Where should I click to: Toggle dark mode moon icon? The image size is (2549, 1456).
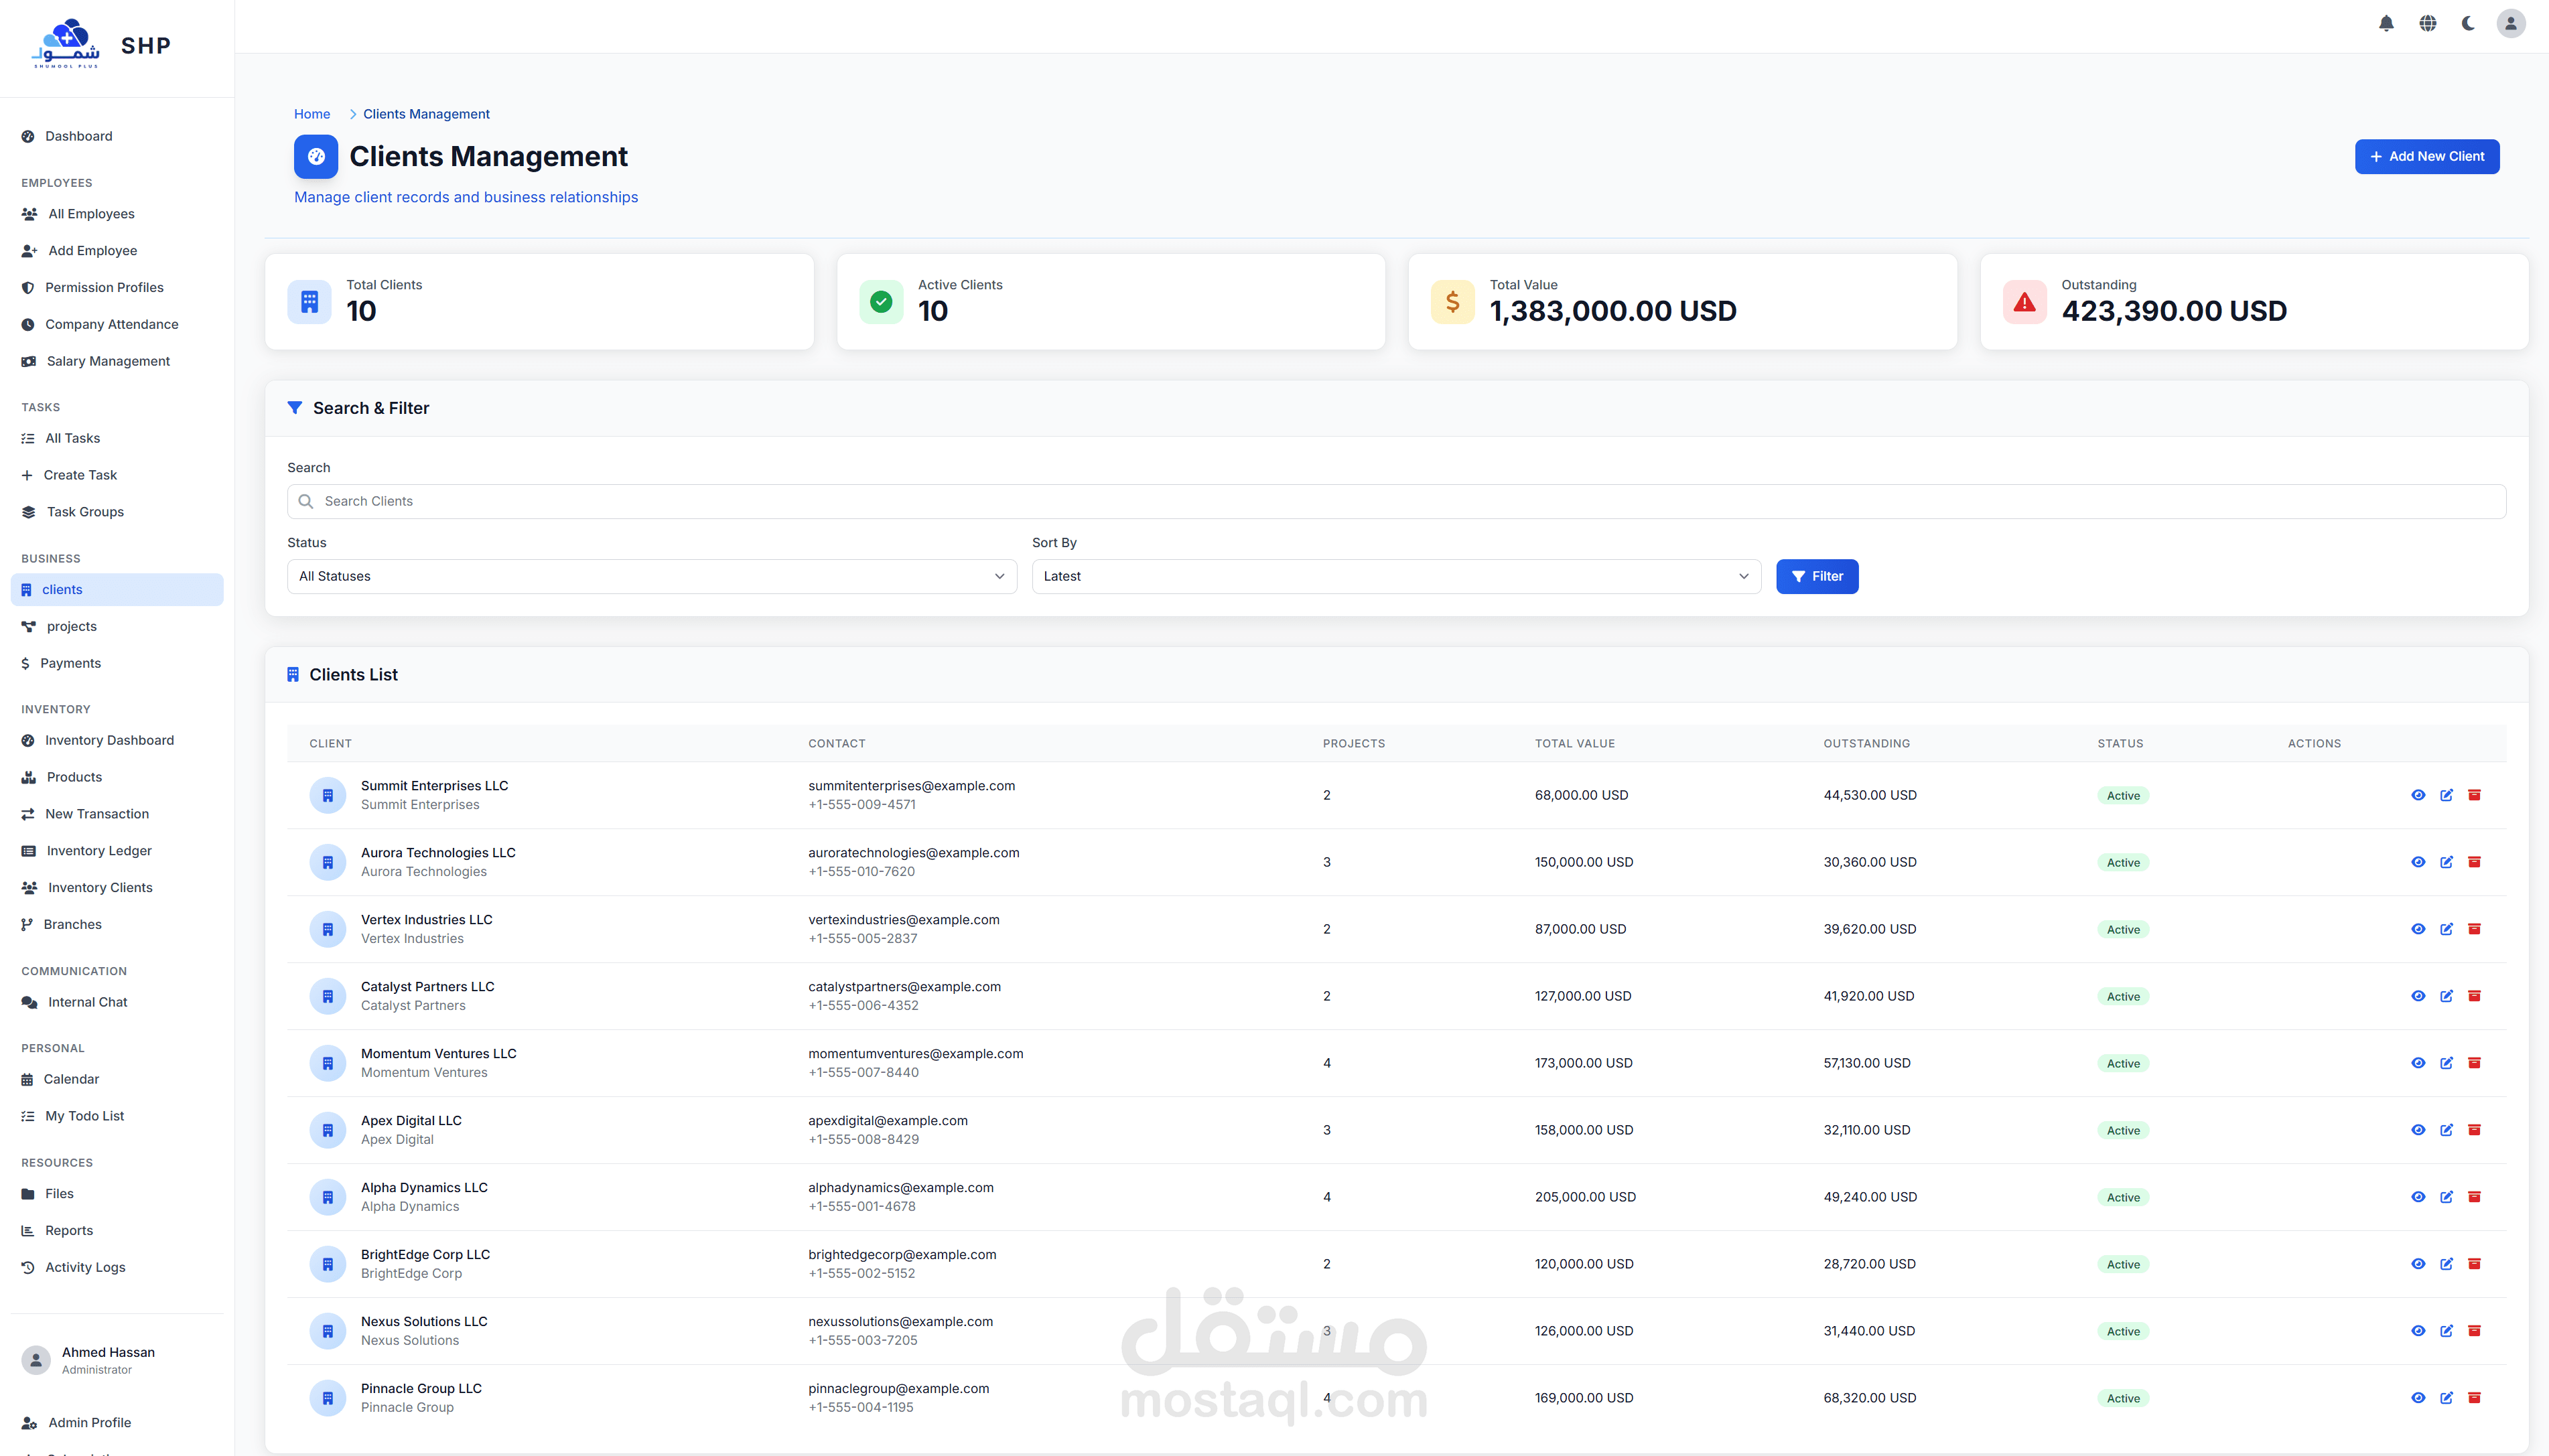pos(2468,23)
